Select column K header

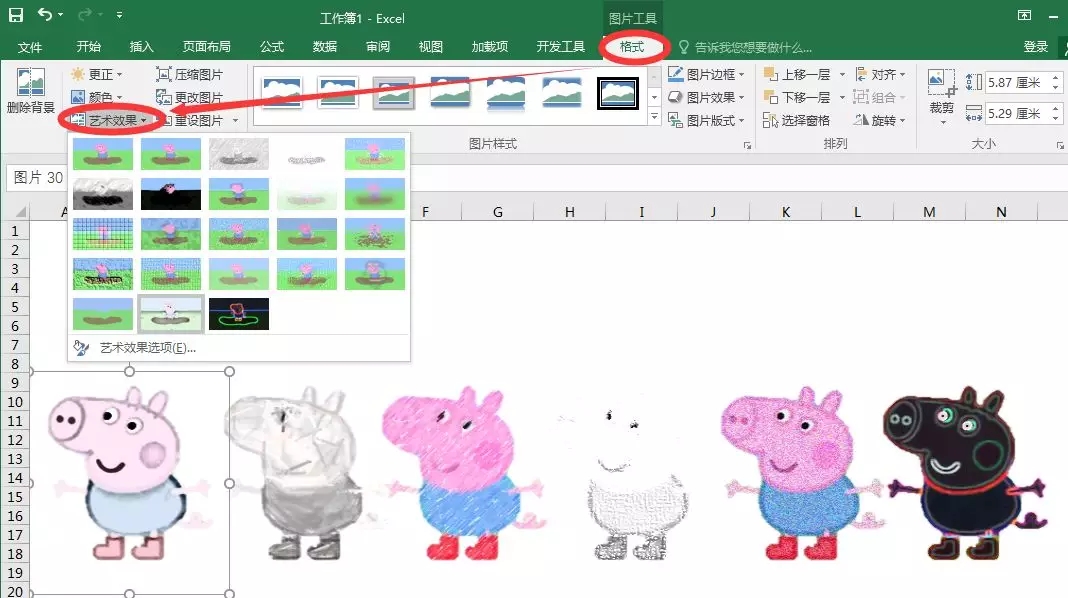786,212
